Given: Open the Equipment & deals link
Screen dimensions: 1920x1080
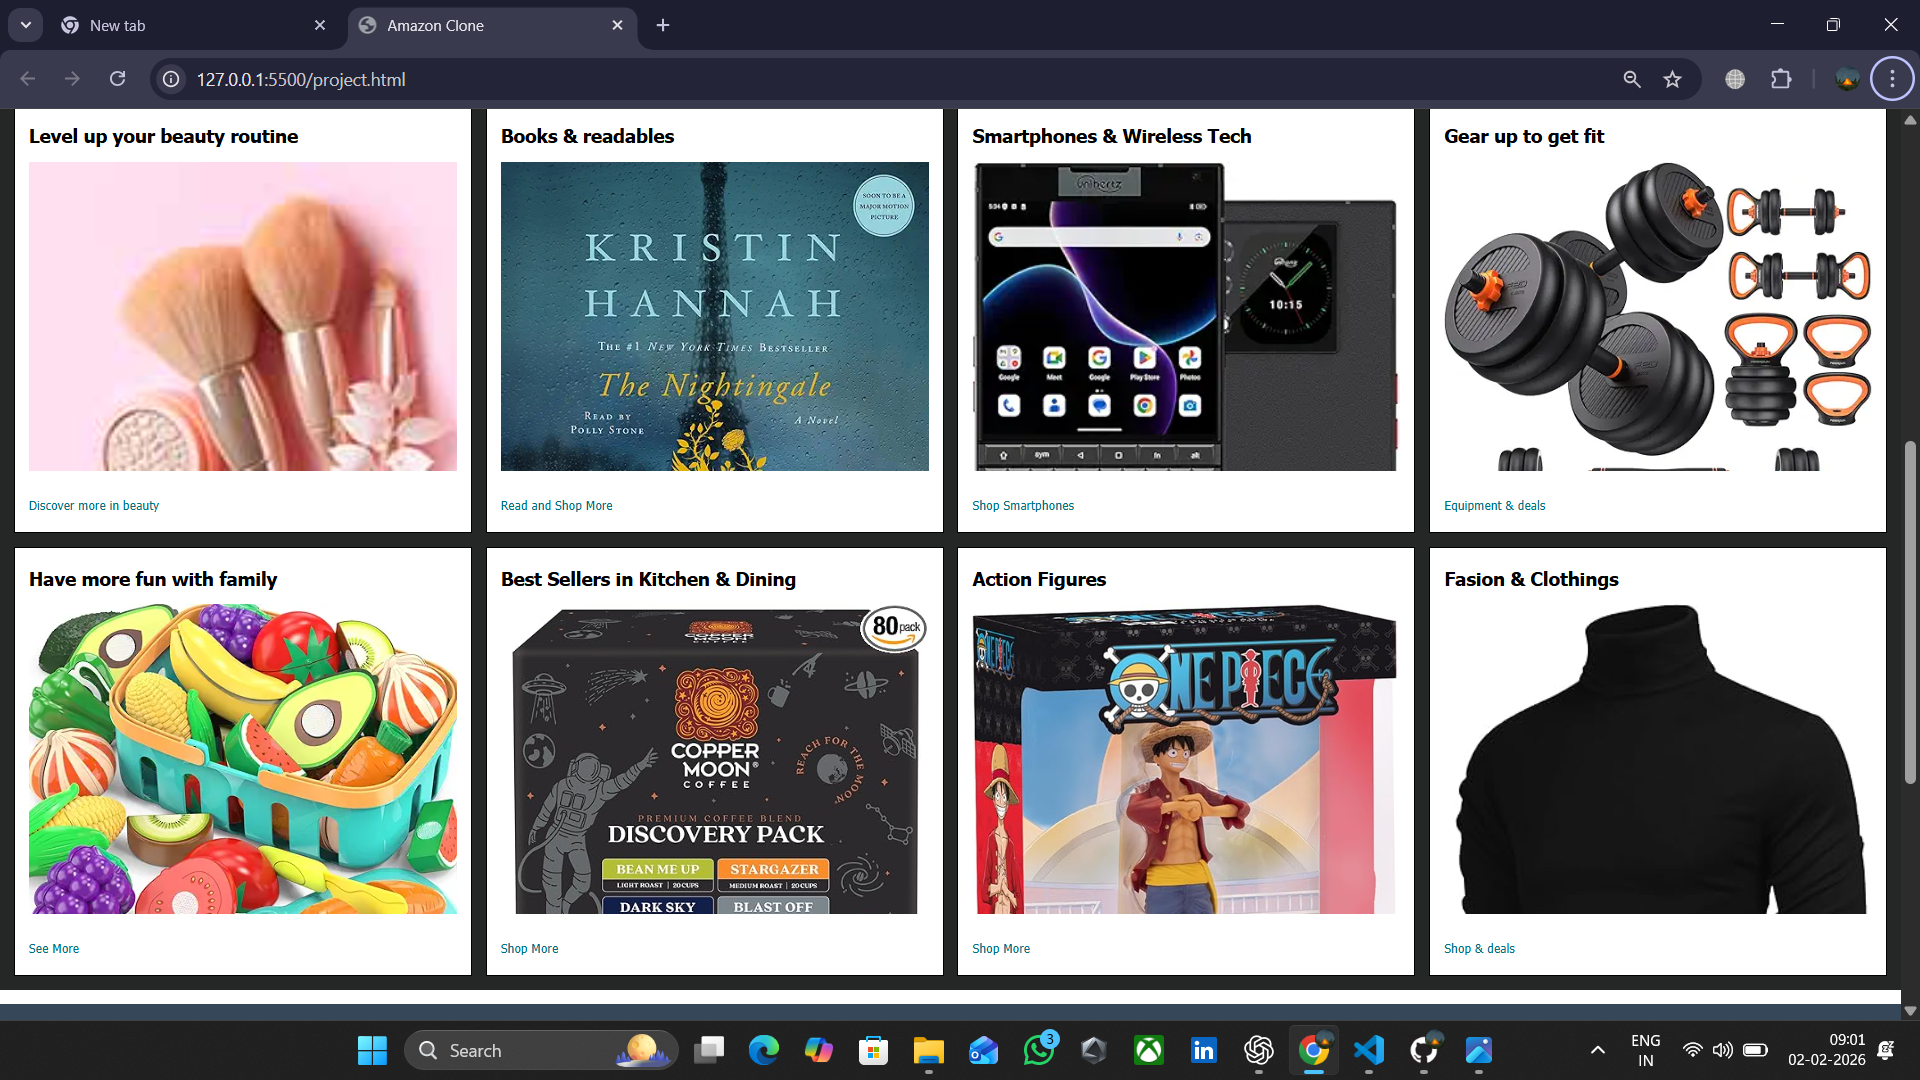Looking at the screenshot, I should click(1494, 506).
